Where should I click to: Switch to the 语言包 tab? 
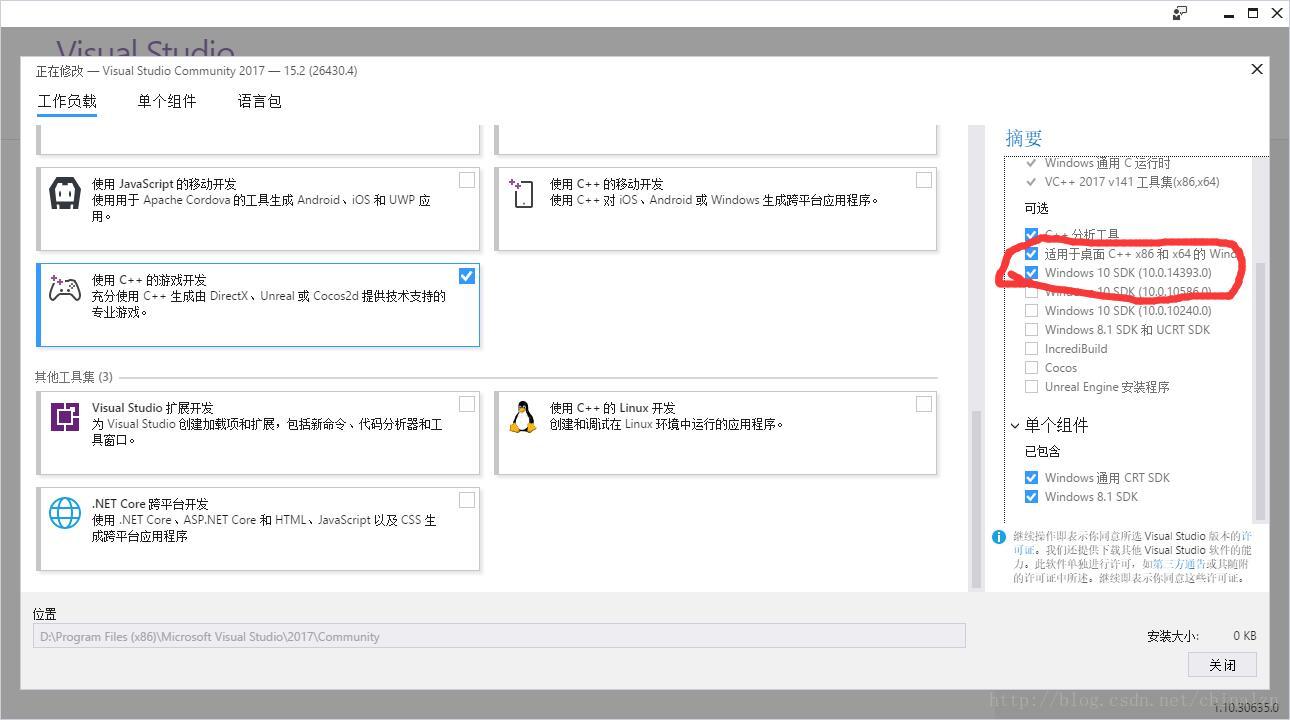coord(260,101)
